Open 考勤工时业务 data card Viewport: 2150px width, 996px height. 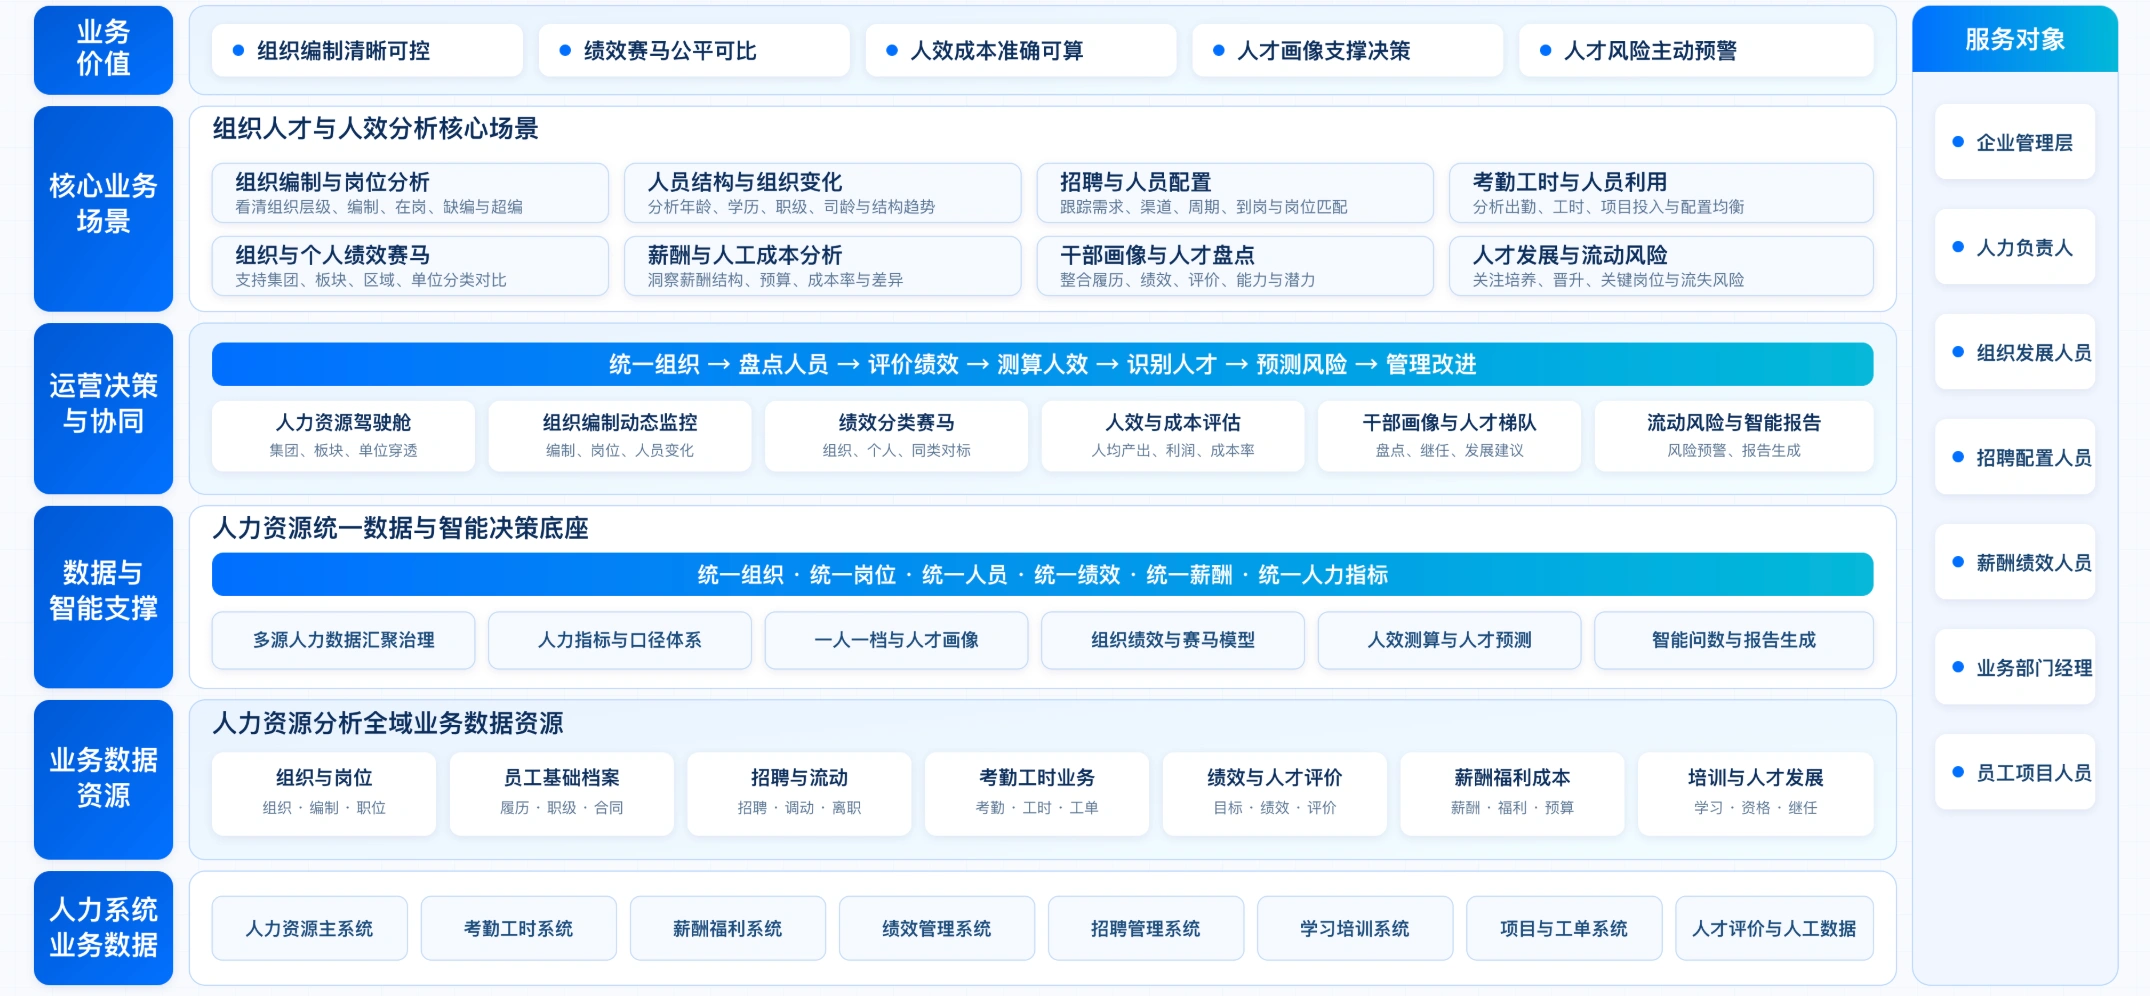coord(1037,794)
